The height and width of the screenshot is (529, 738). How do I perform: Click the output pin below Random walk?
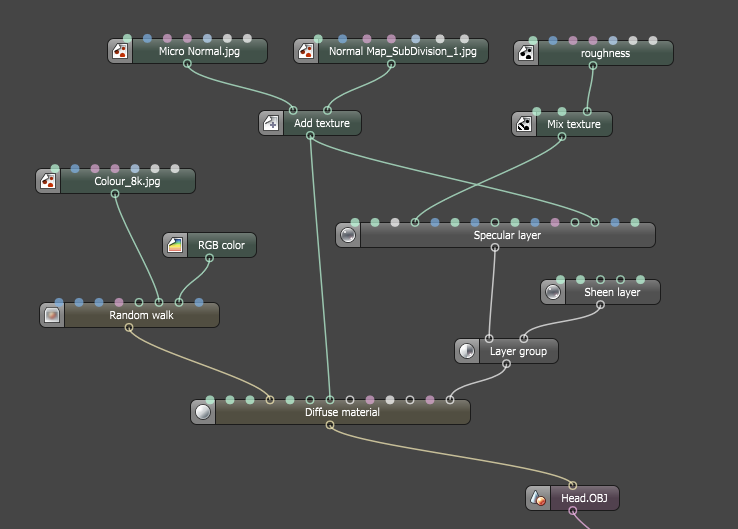pyautogui.click(x=129, y=328)
